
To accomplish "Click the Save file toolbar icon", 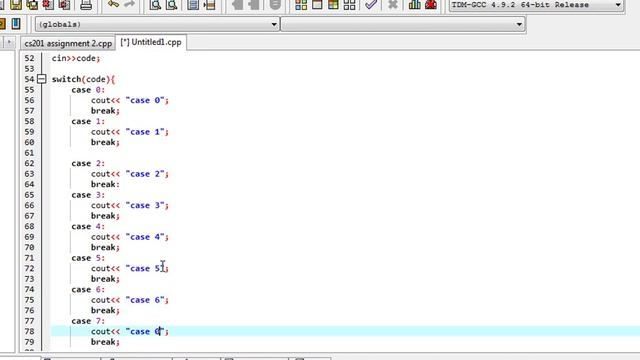I will point(16,5).
